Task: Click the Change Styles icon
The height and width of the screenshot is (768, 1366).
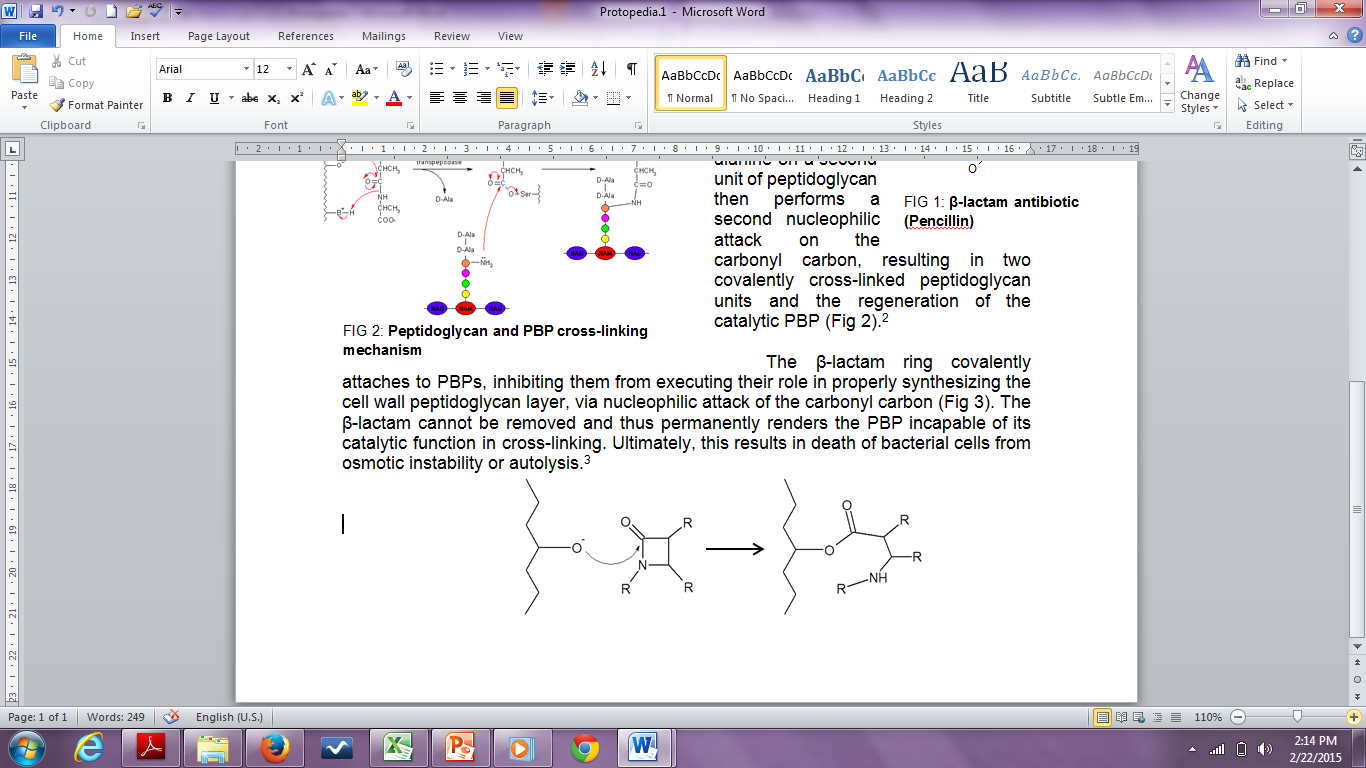Action: pos(1199,84)
